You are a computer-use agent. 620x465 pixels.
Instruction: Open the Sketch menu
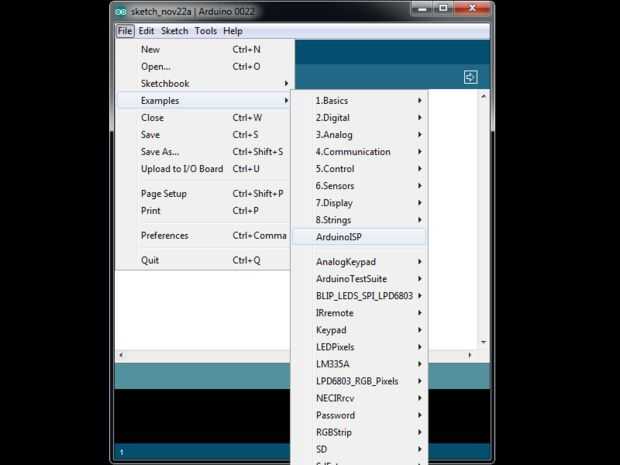coord(174,31)
